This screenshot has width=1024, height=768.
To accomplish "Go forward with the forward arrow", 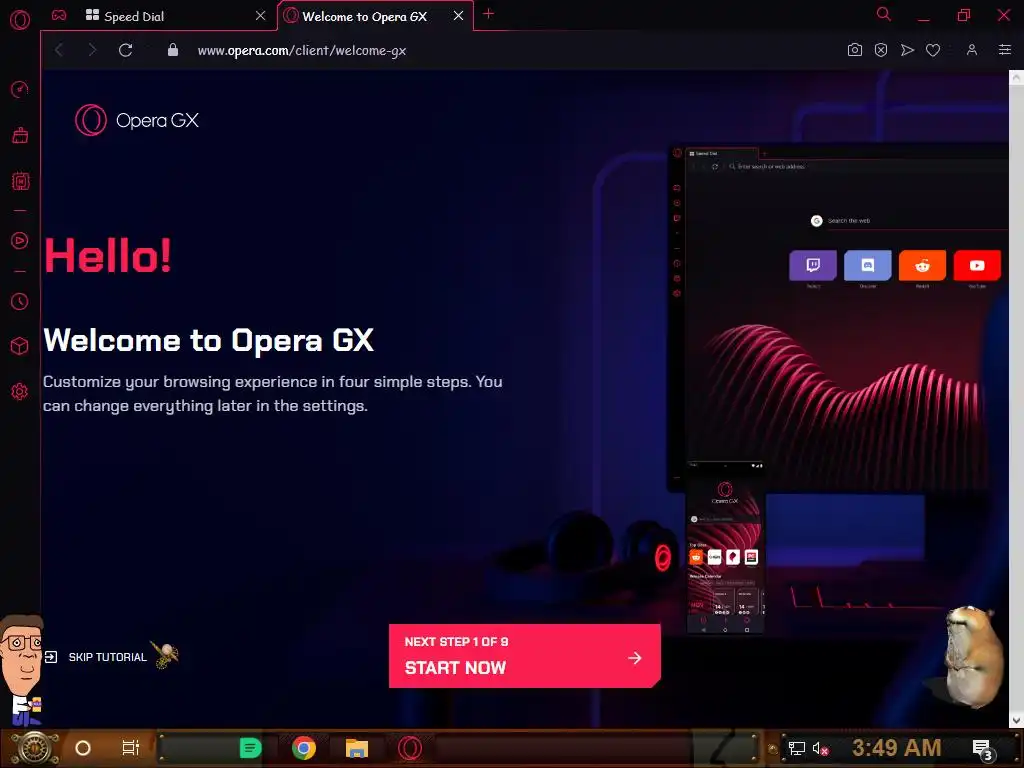I will [x=92, y=50].
